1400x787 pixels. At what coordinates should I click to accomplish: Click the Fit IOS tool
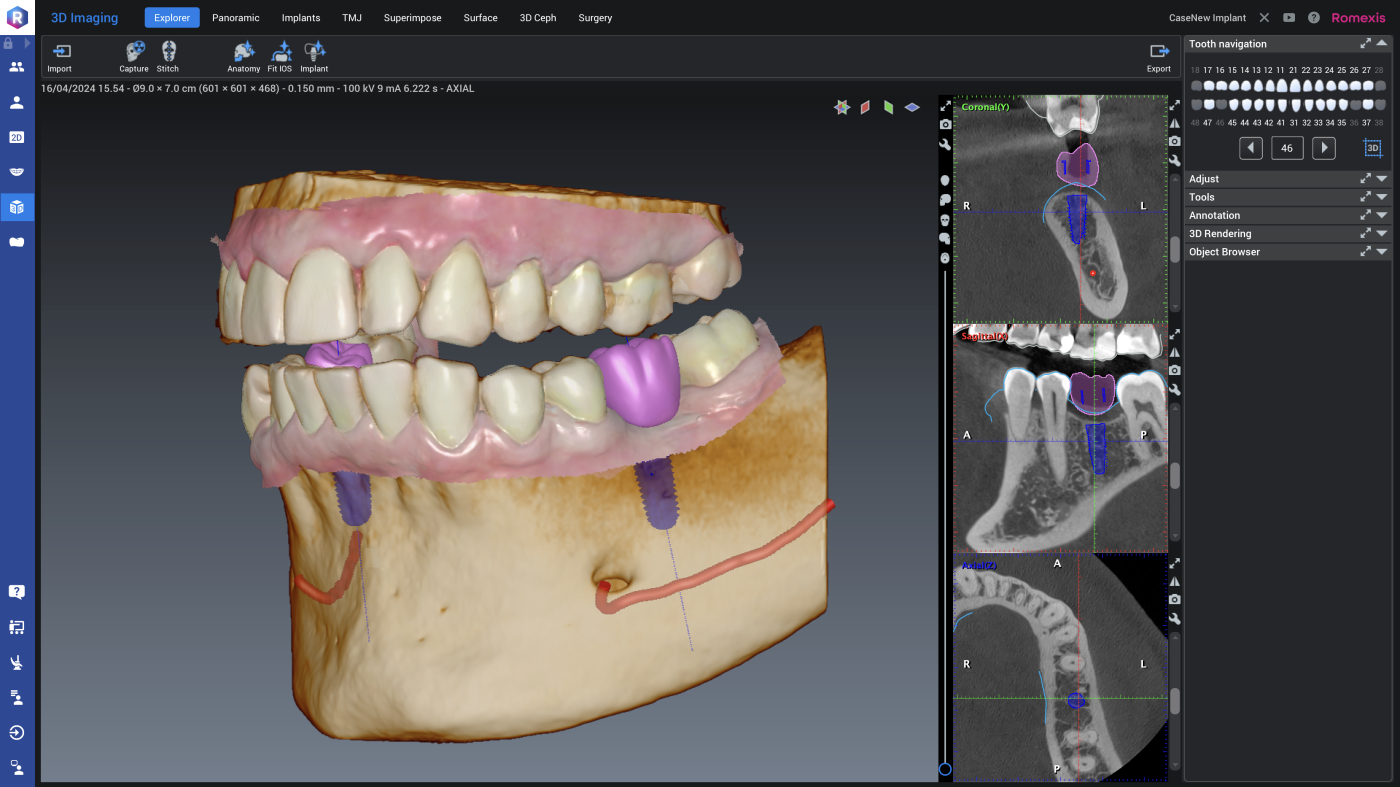point(279,56)
